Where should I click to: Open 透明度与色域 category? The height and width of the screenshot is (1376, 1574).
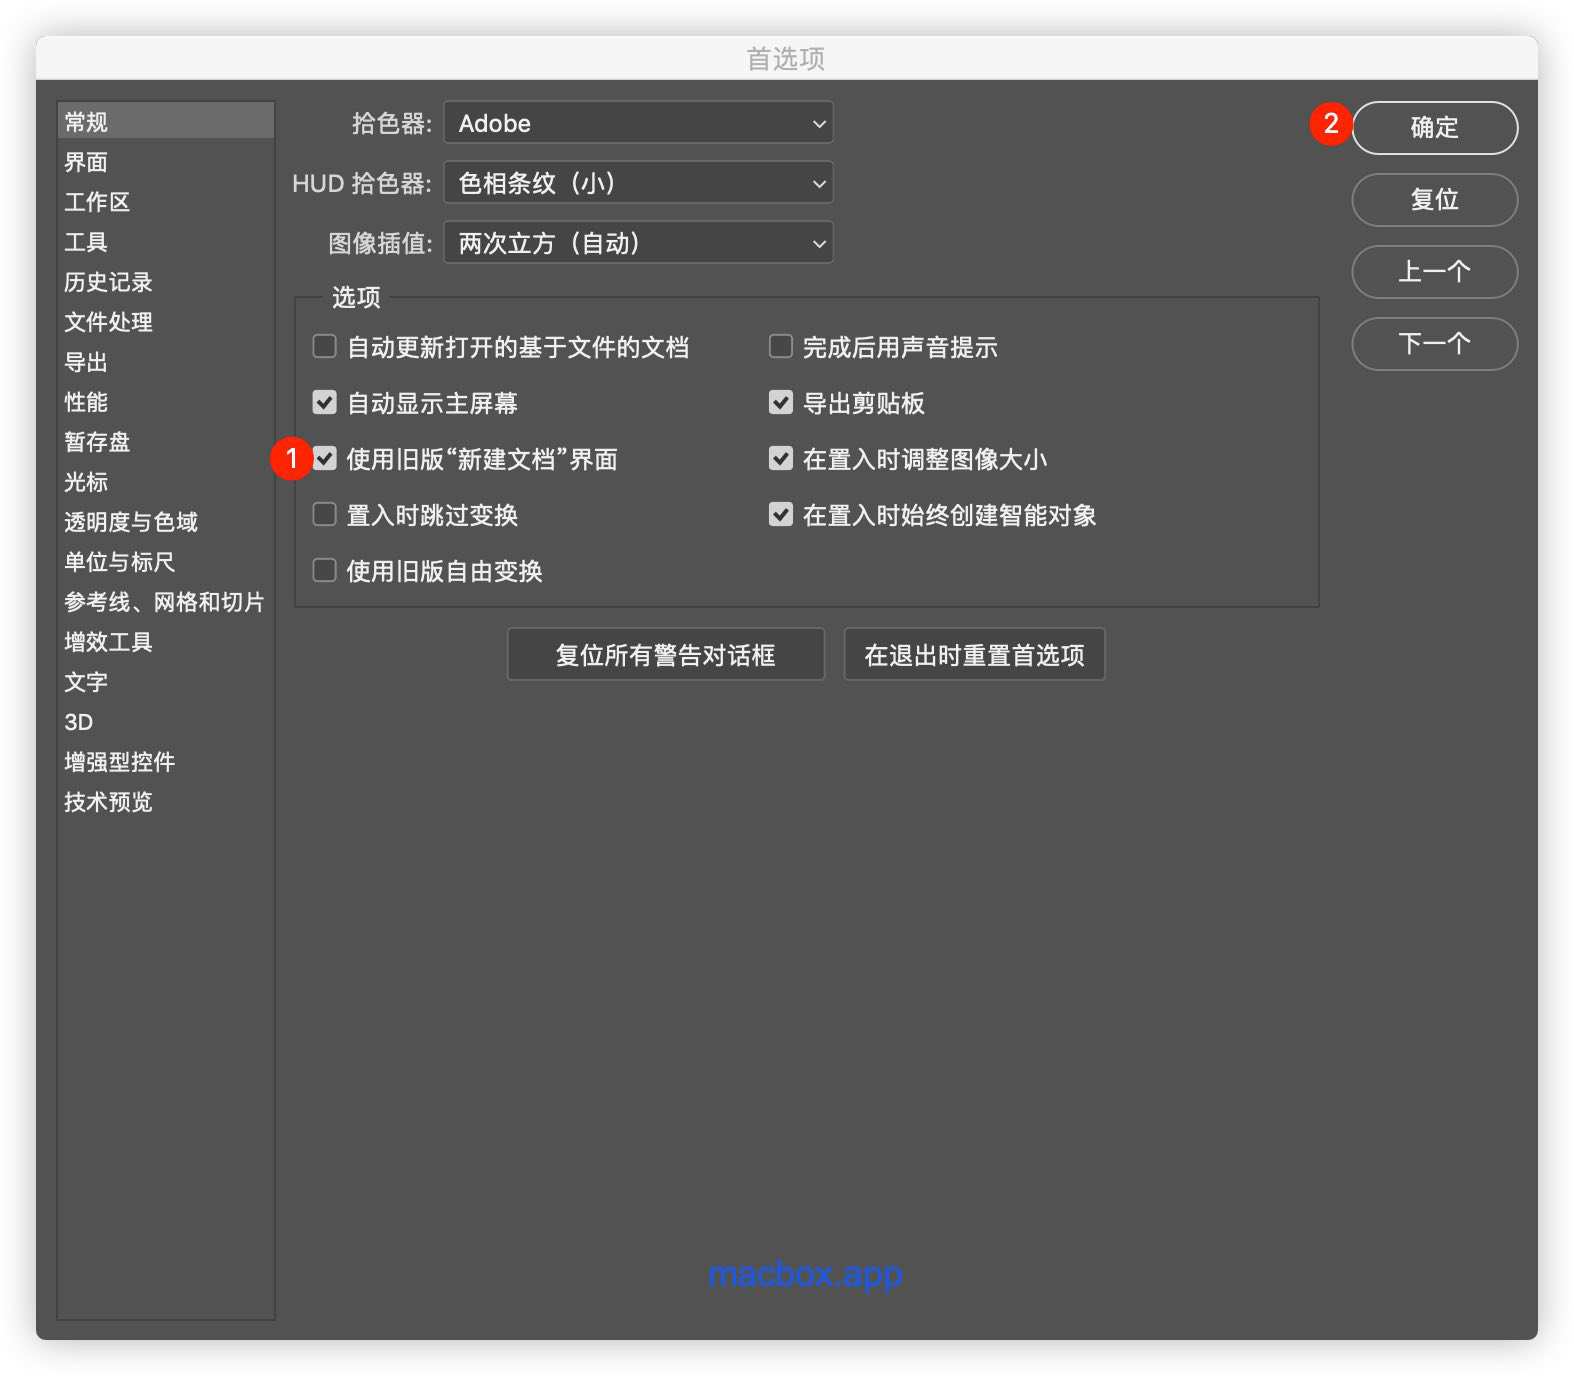[166, 522]
